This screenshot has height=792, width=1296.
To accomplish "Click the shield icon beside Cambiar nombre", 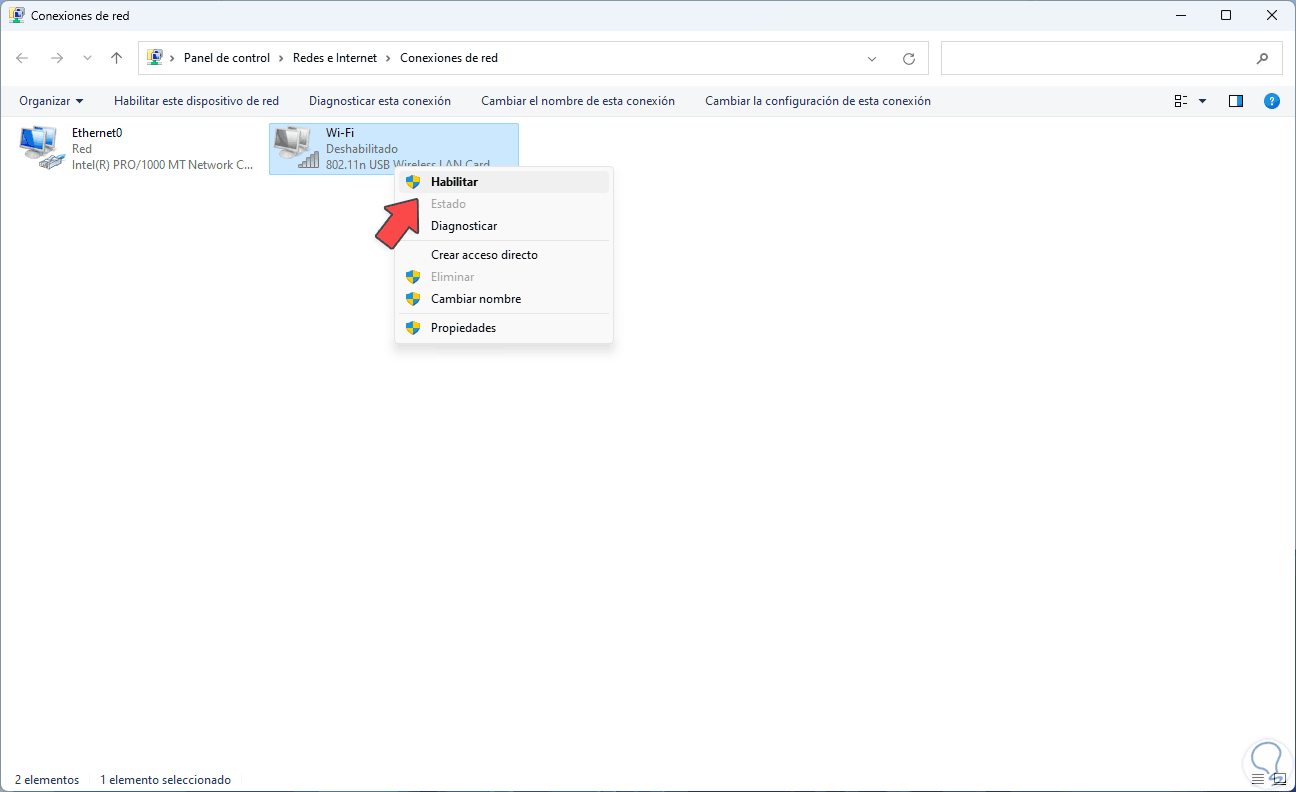I will pos(412,299).
